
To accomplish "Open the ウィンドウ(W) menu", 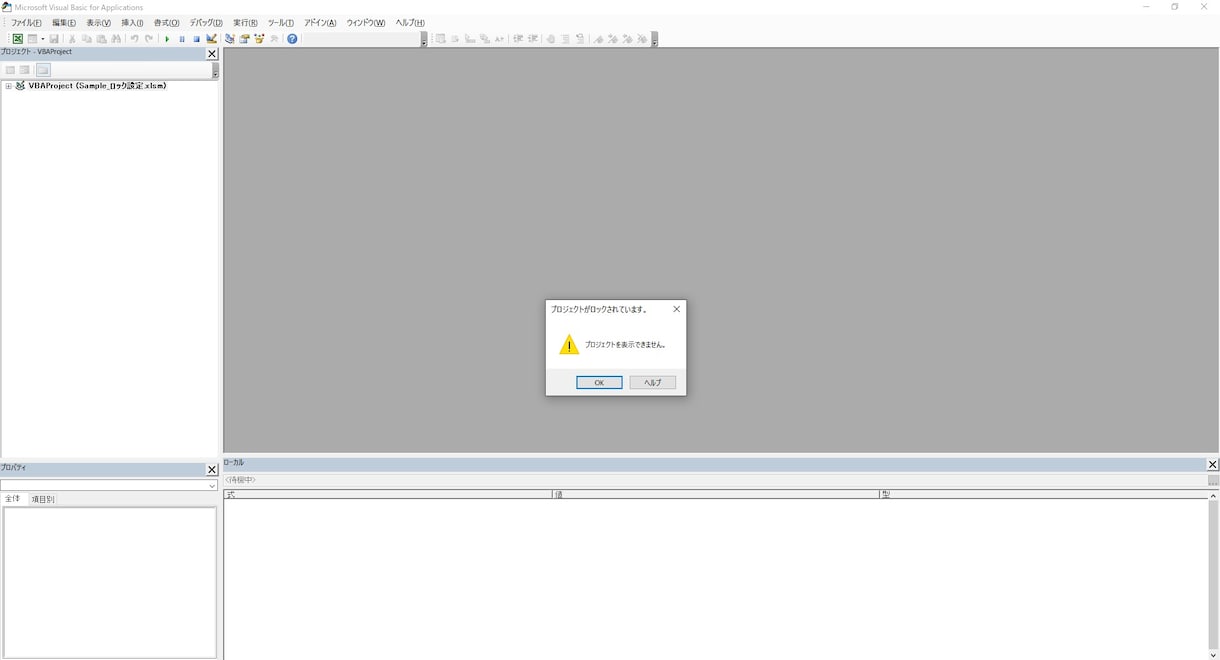I will coord(366,23).
